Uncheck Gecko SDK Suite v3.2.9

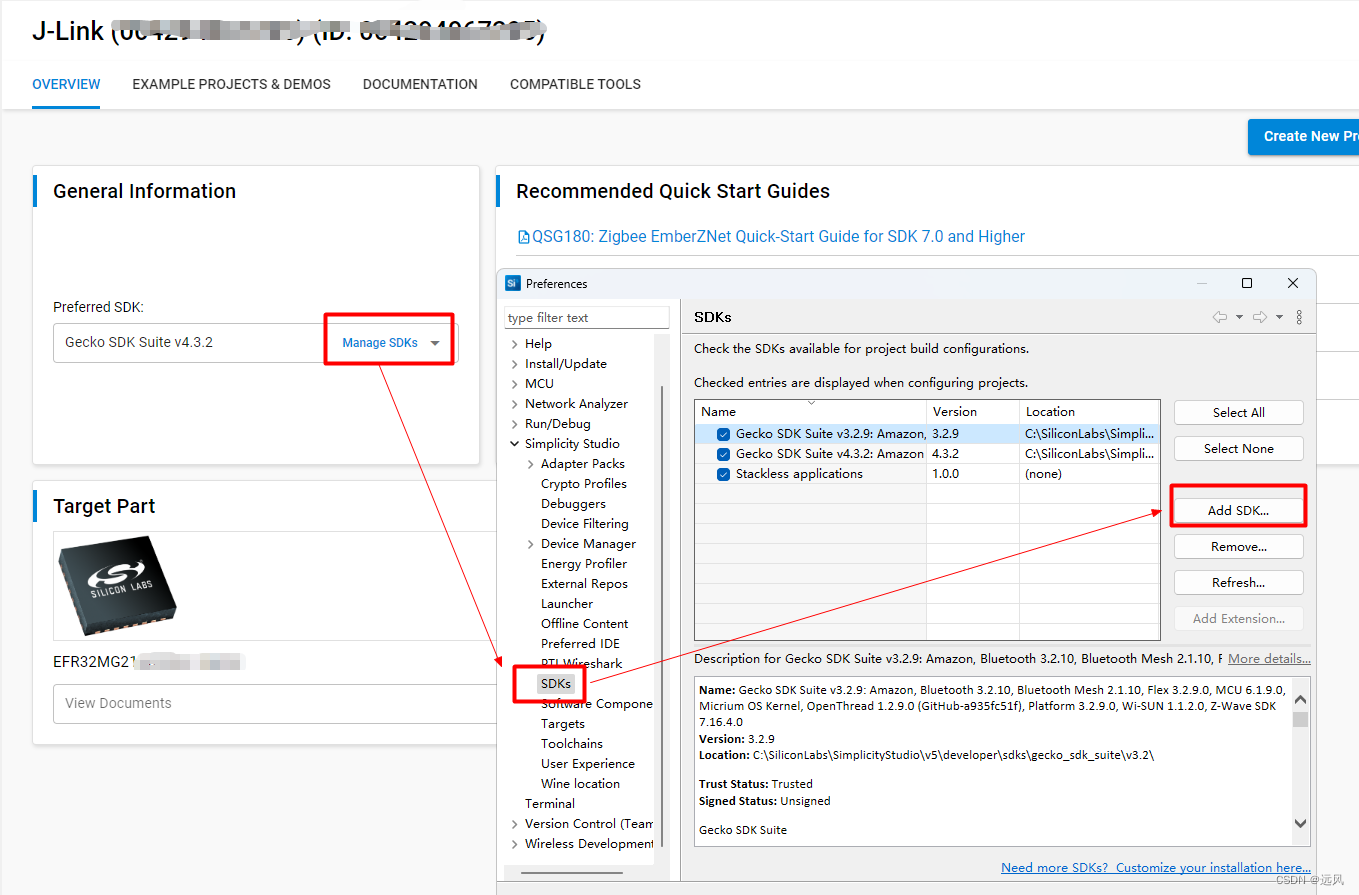[723, 433]
